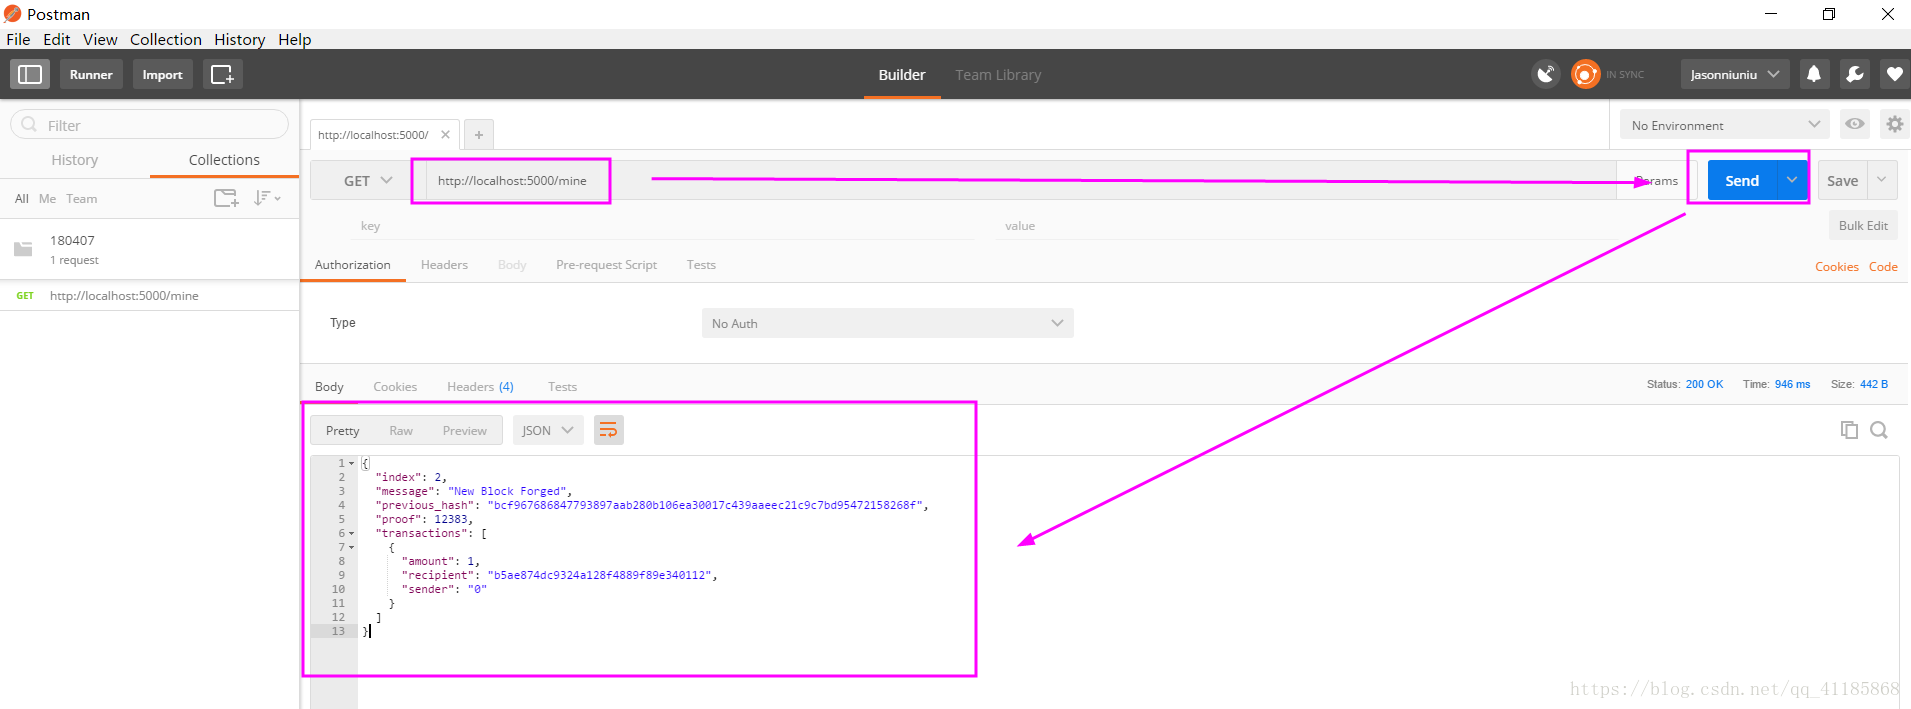Click the Send button
This screenshot has width=1911, height=709.
click(1742, 180)
